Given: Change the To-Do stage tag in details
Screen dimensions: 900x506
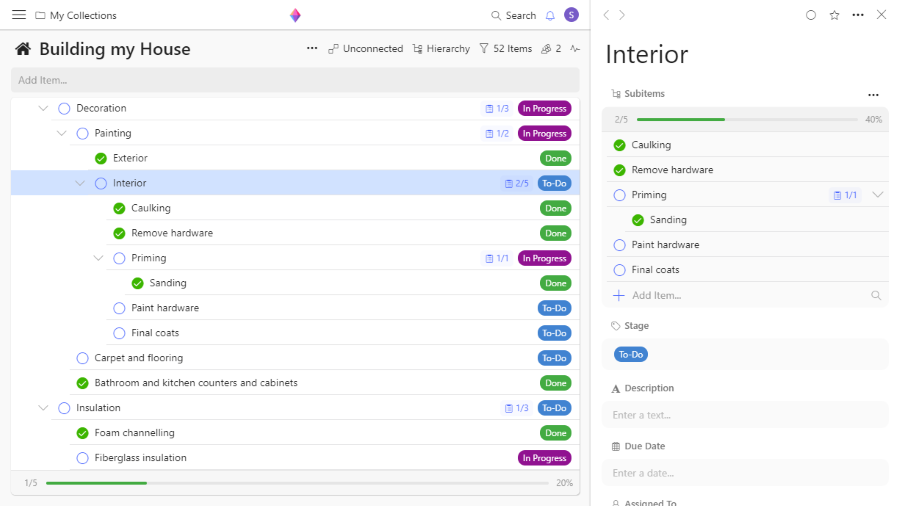Looking at the screenshot, I should coord(631,354).
